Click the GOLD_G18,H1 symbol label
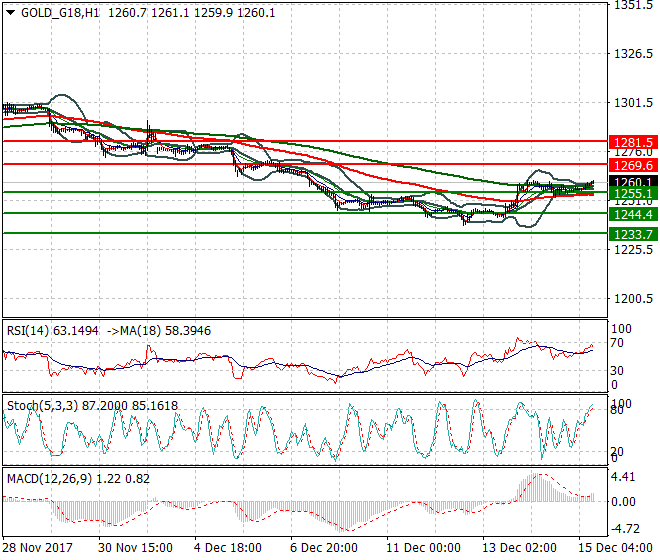The height and width of the screenshot is (560, 660). (60, 13)
